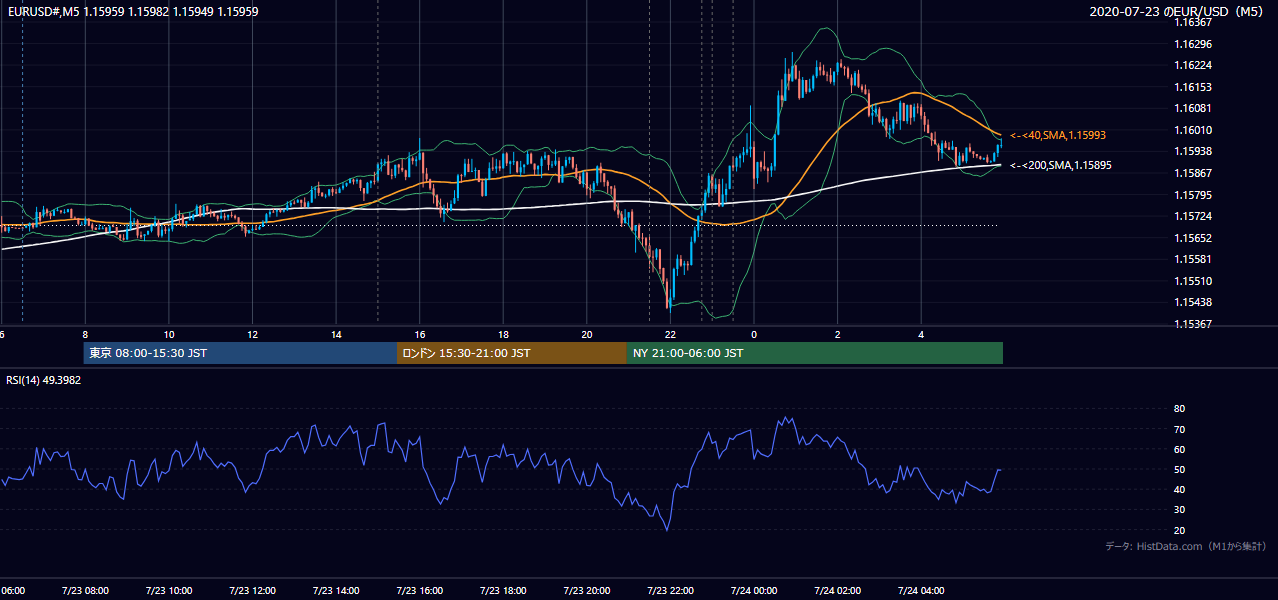Click the 7/24 02:00 time label
1278x600 pixels.
tap(837, 590)
